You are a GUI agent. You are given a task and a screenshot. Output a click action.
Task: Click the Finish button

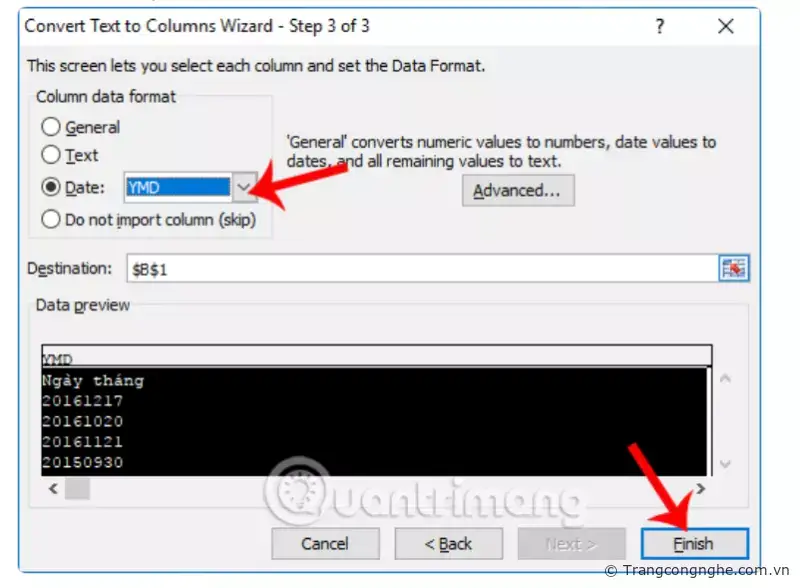point(694,544)
